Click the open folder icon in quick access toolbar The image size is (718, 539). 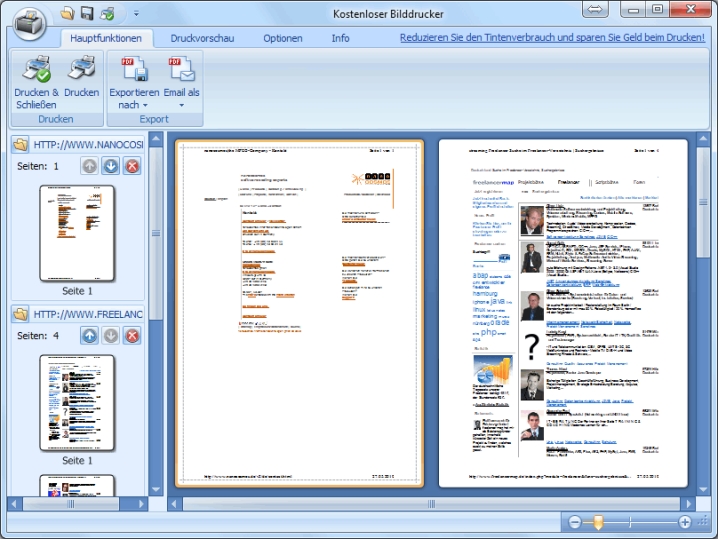[67, 13]
